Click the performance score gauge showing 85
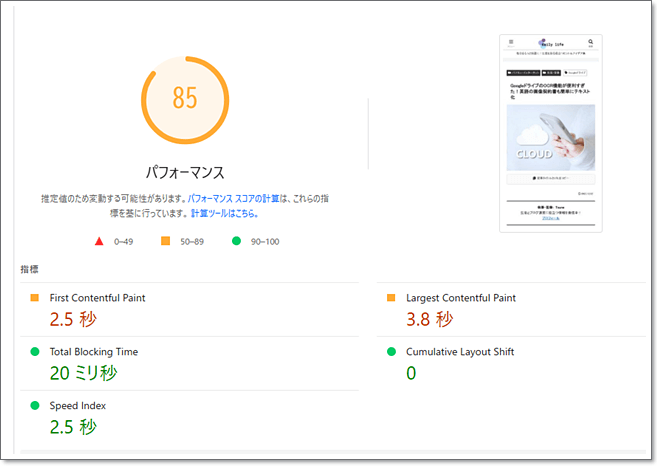 (185, 100)
